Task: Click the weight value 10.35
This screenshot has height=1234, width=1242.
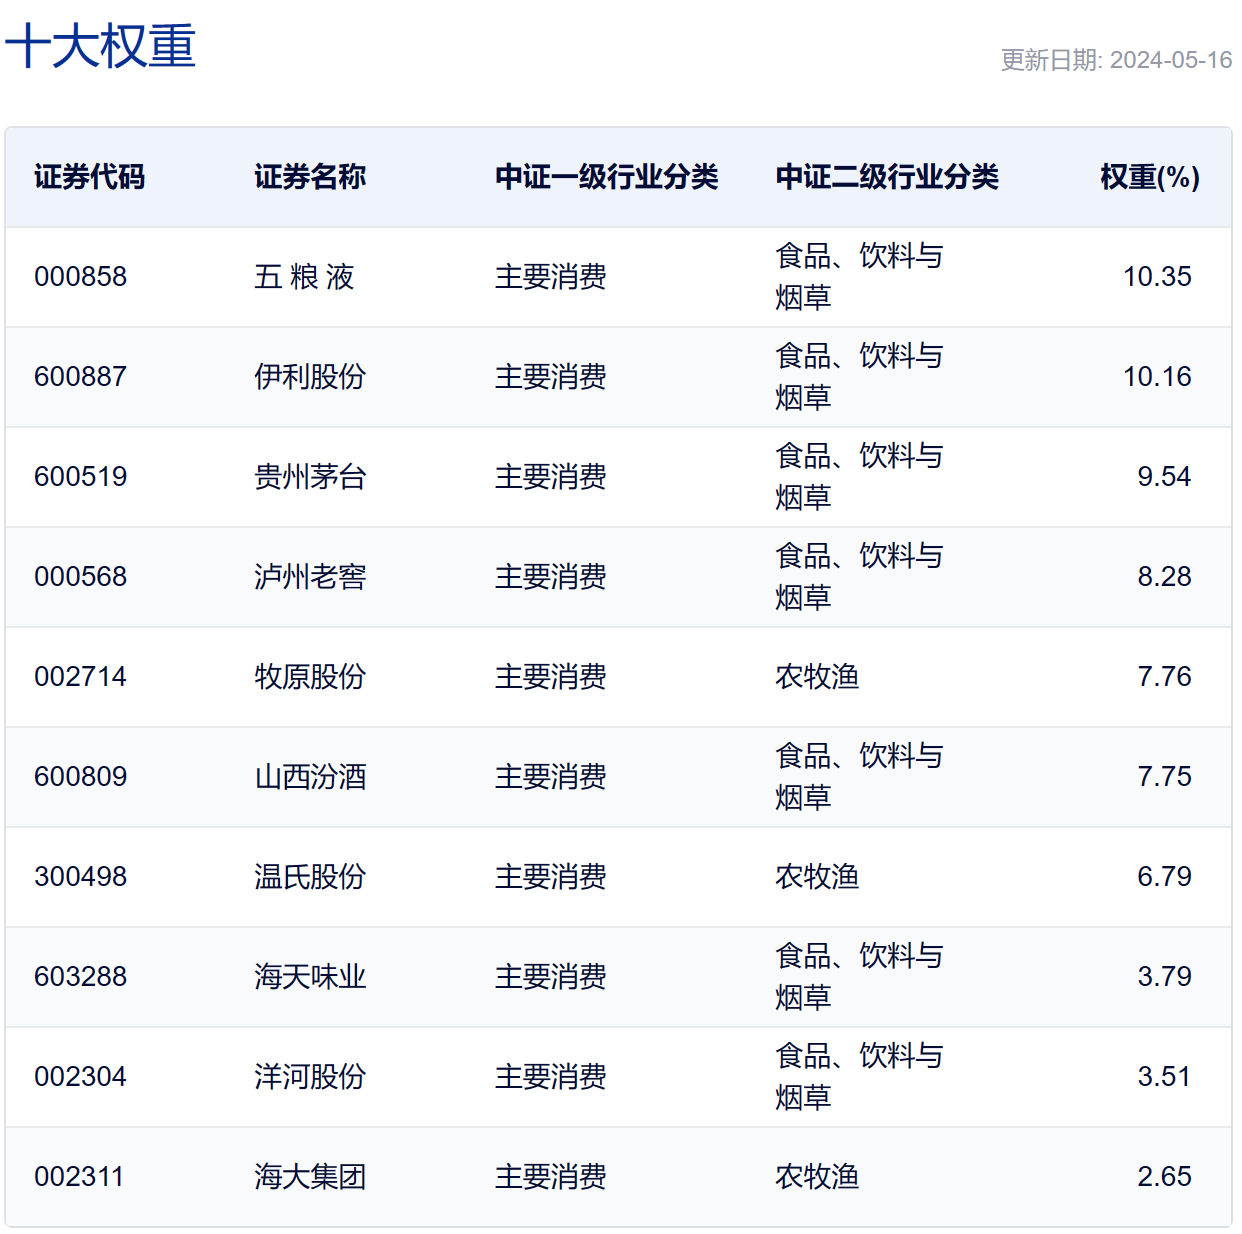Action: tap(1157, 277)
